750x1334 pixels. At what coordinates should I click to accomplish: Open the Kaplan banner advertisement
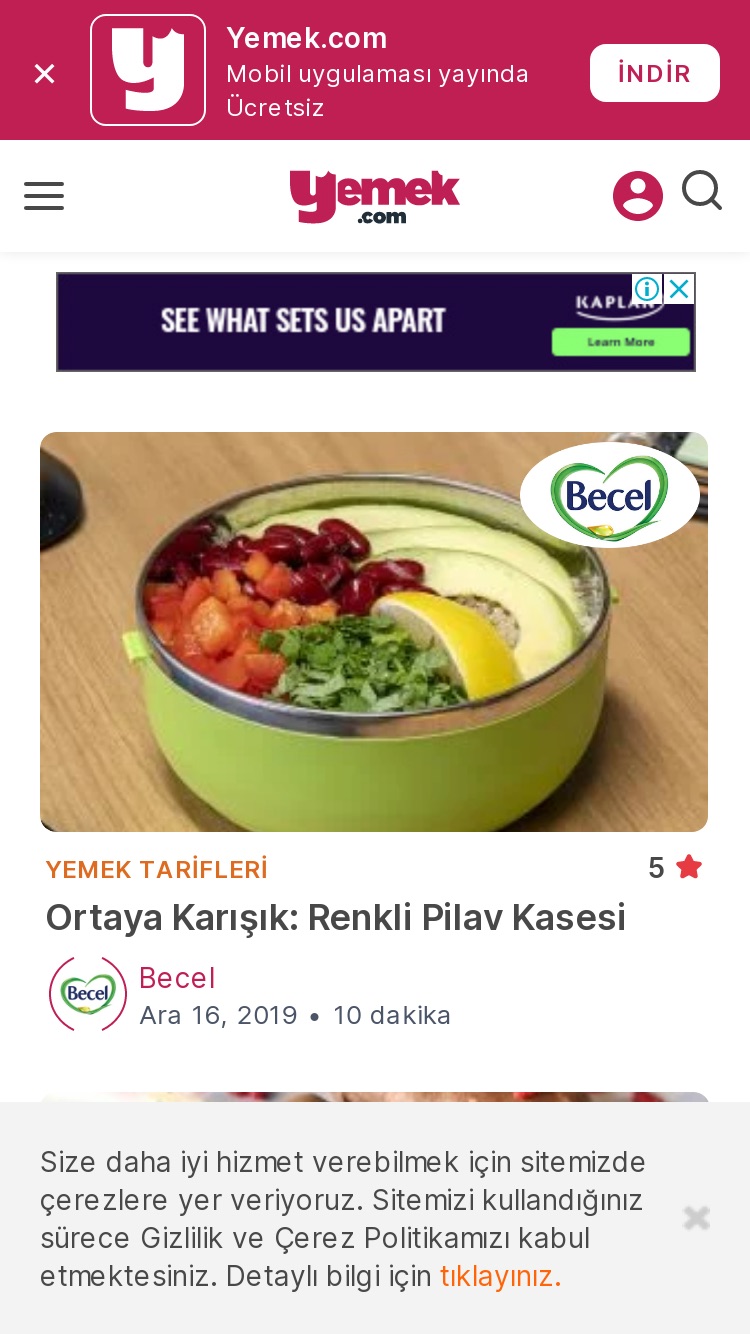pyautogui.click(x=375, y=322)
